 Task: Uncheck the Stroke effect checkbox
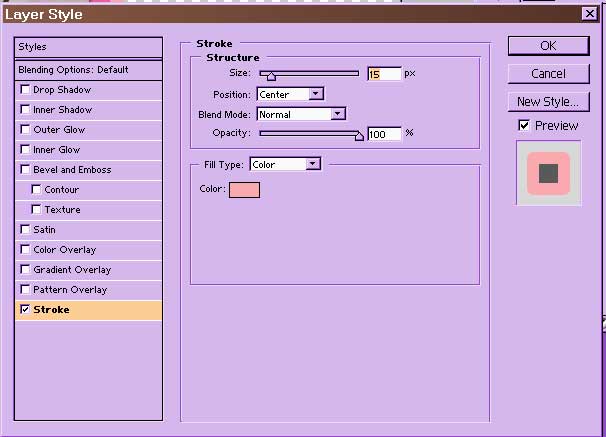coord(25,310)
